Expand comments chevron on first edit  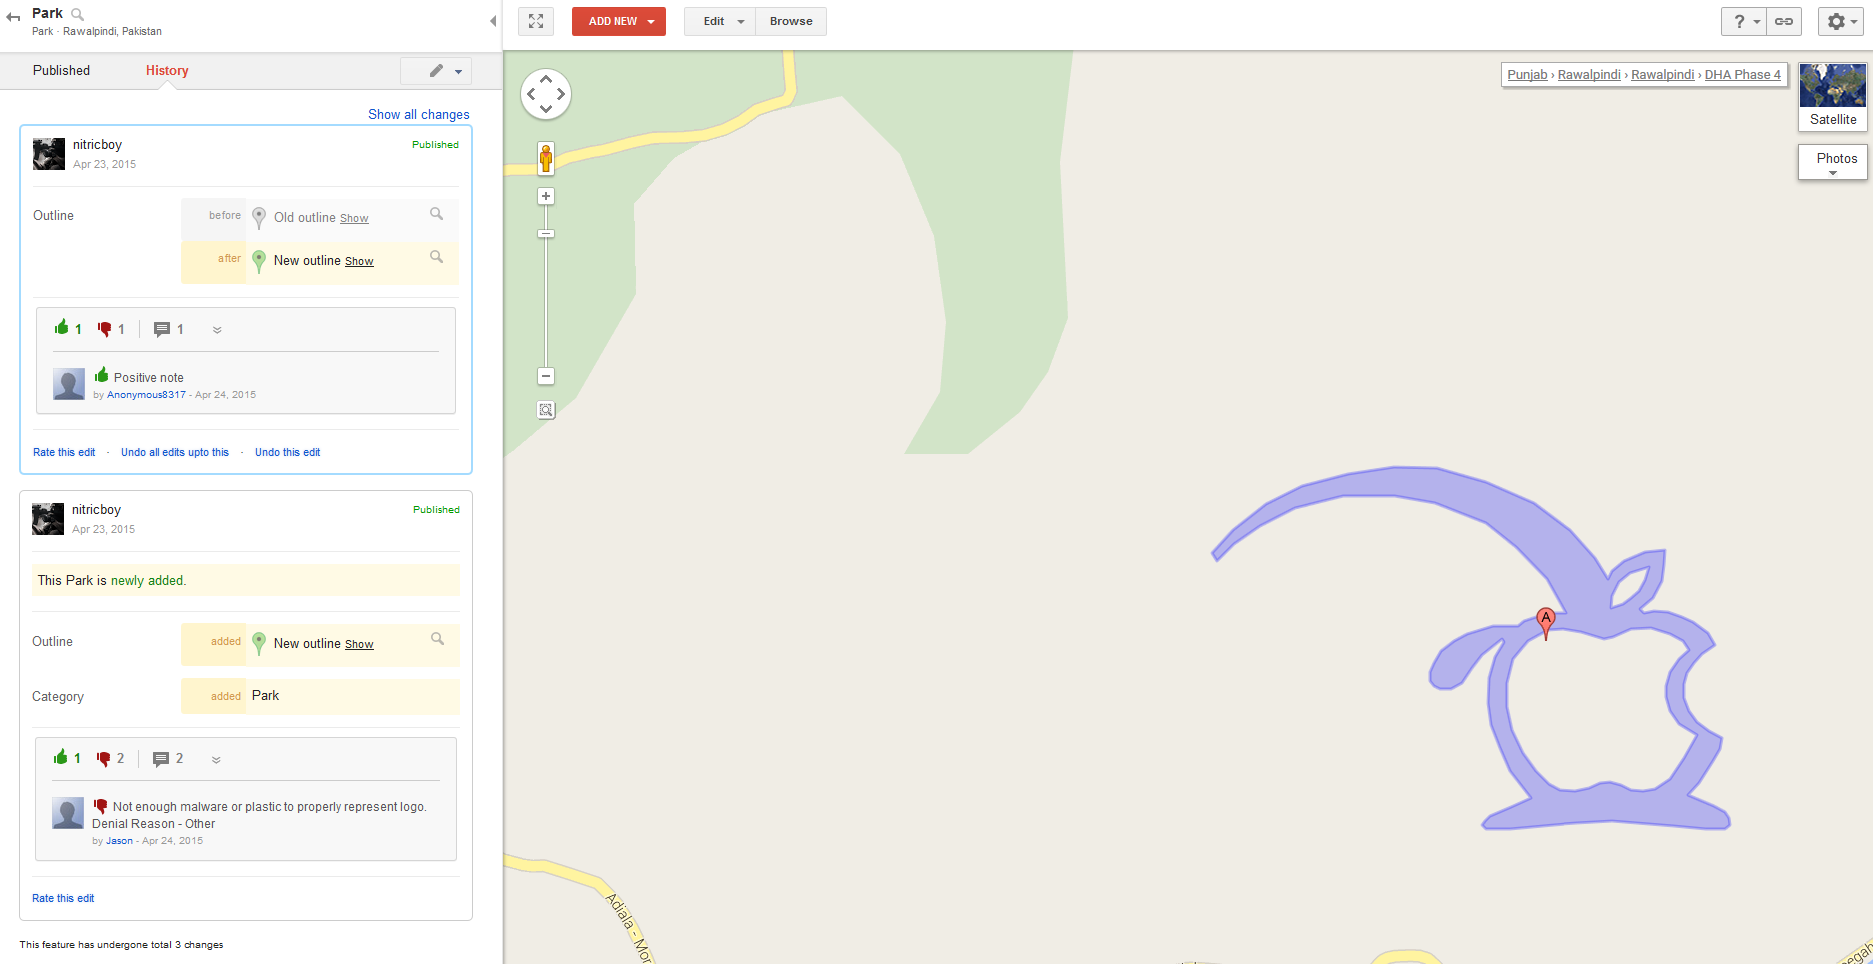[217, 330]
